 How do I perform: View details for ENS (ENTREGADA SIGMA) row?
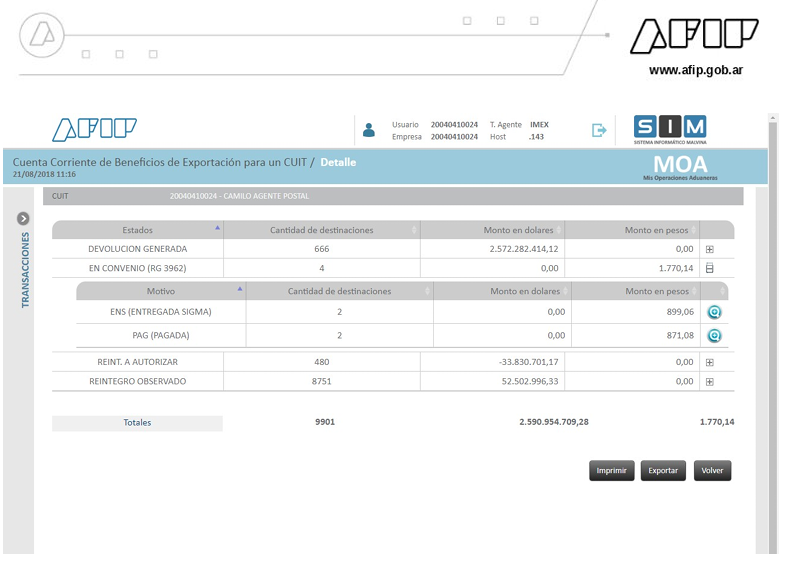click(x=714, y=312)
